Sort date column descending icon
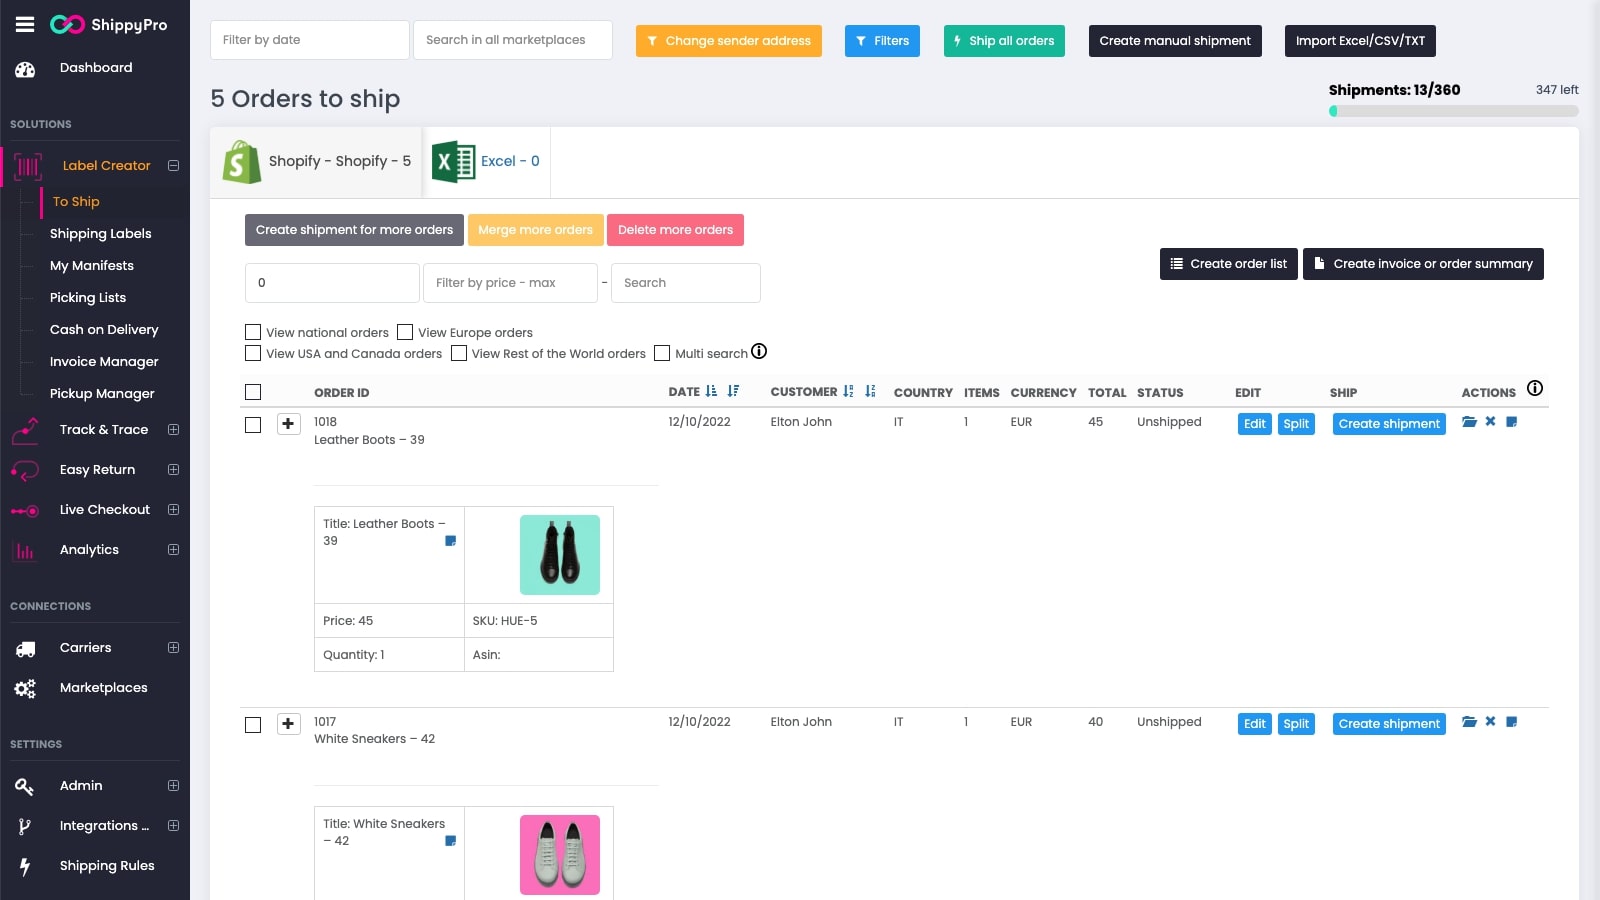The image size is (1600, 900). (x=733, y=392)
